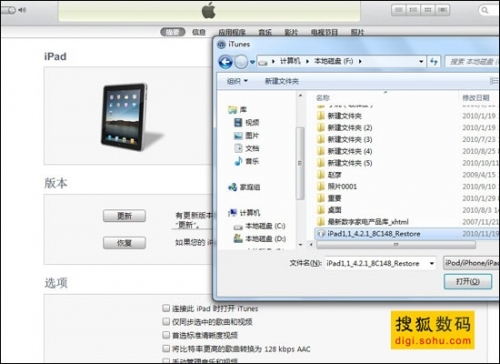This screenshot has width=500, height=364.
Task: Switch to the 信息 tab in iTunes
Action: click(199, 32)
